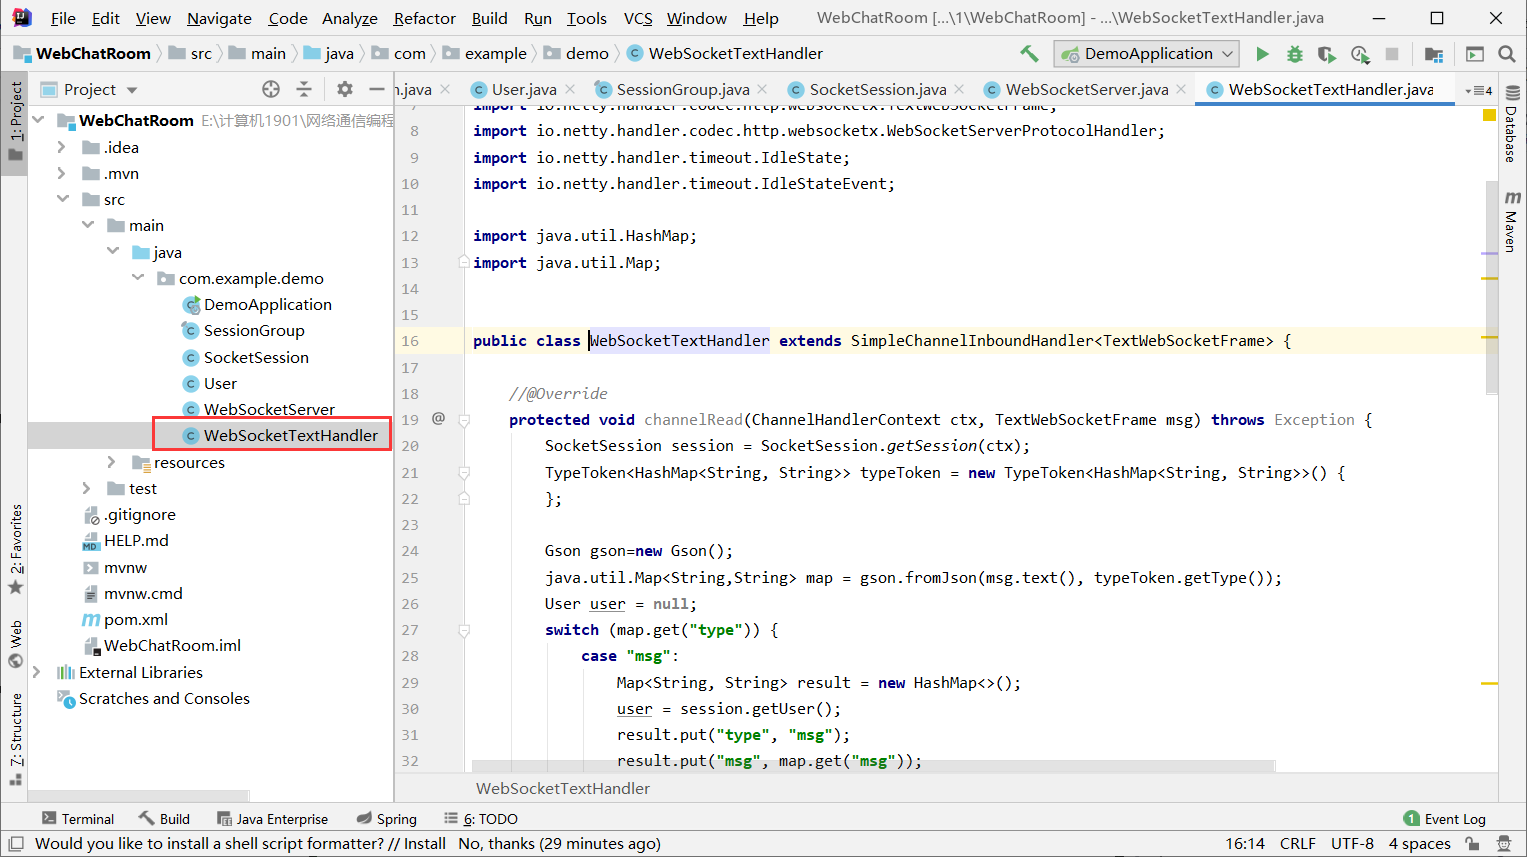The width and height of the screenshot is (1527, 857).
Task: Open the Project panel settings gear
Action: 343,89
